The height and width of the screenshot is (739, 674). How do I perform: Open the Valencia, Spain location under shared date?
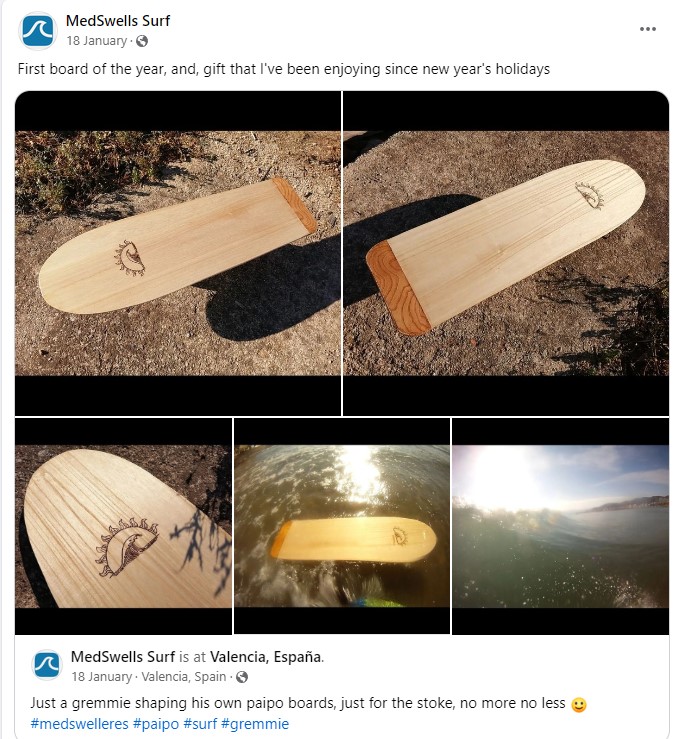click(184, 677)
